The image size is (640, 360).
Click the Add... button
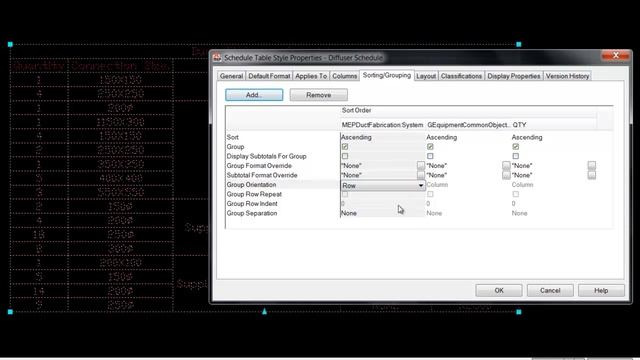tap(254, 95)
